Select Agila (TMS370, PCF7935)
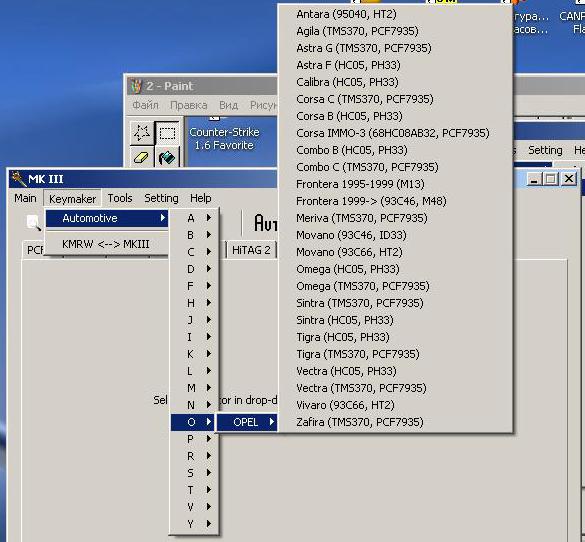Image resolution: width=585 pixels, height=542 pixels. [x=395, y=31]
